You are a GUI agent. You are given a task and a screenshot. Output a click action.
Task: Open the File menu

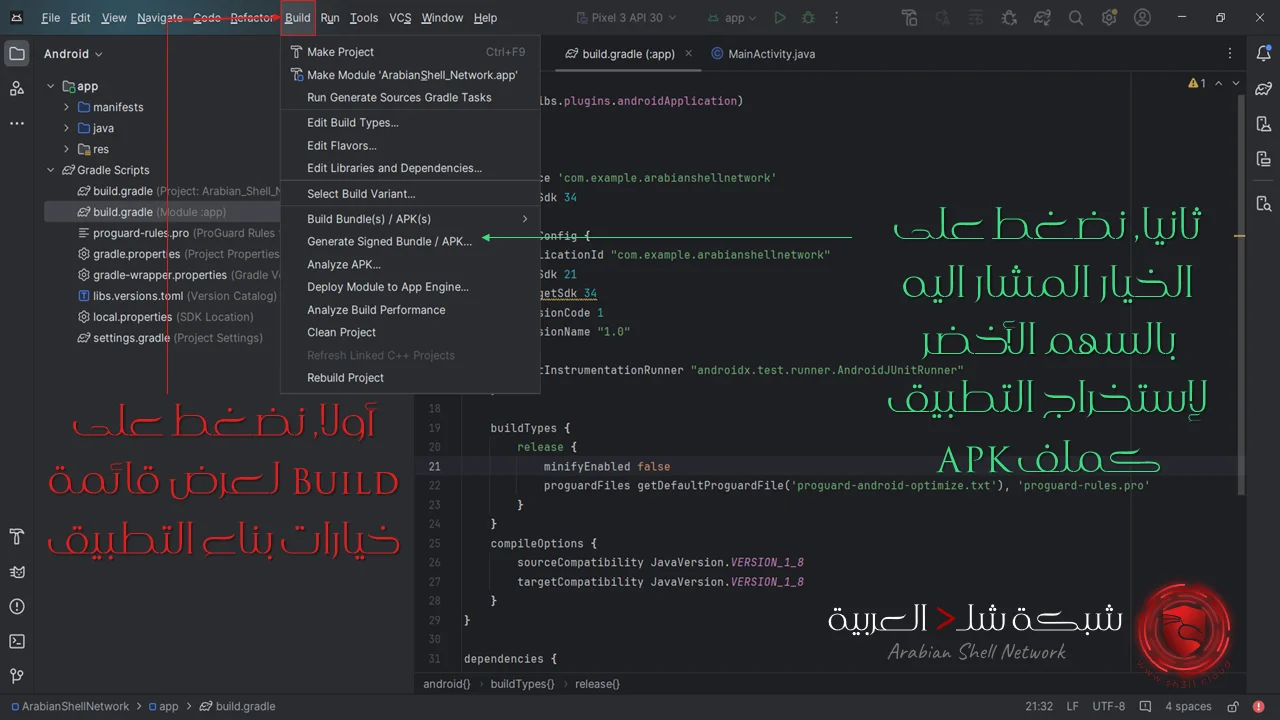(51, 18)
